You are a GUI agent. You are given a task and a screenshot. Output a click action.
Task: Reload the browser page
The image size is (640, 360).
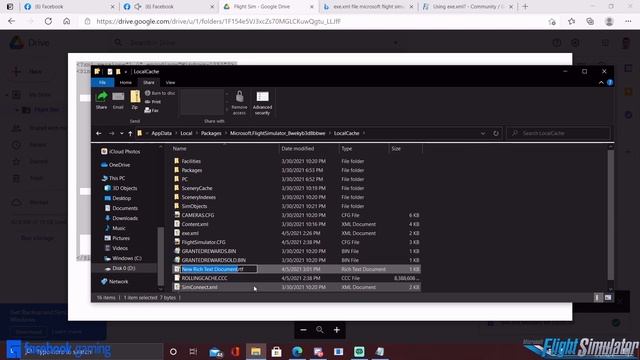click(x=48, y=21)
